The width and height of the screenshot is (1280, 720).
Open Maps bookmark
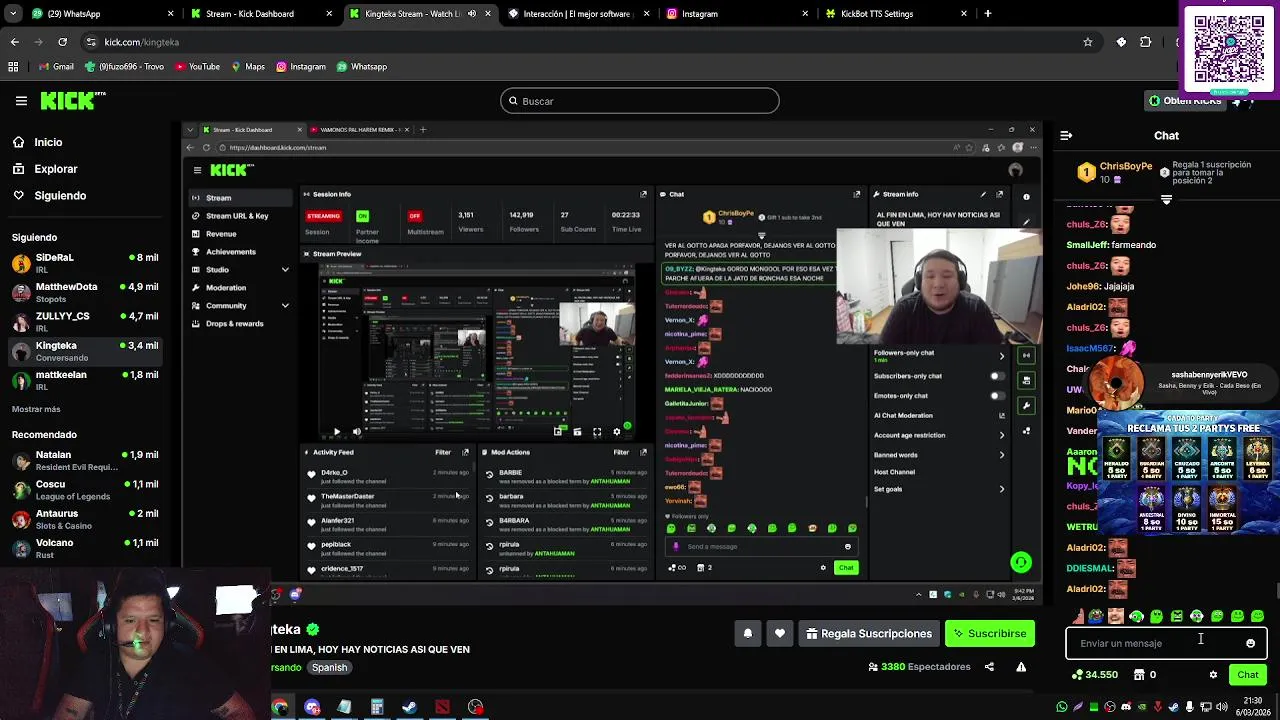tap(248, 67)
